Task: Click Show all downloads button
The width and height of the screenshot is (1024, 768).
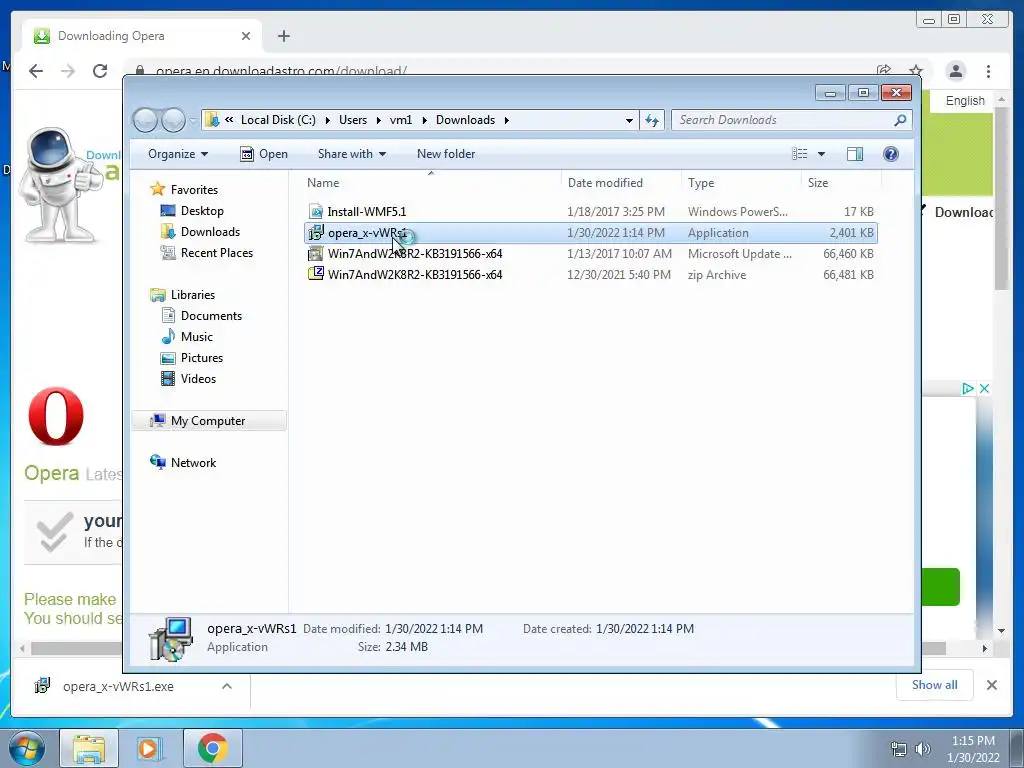Action: (x=935, y=685)
